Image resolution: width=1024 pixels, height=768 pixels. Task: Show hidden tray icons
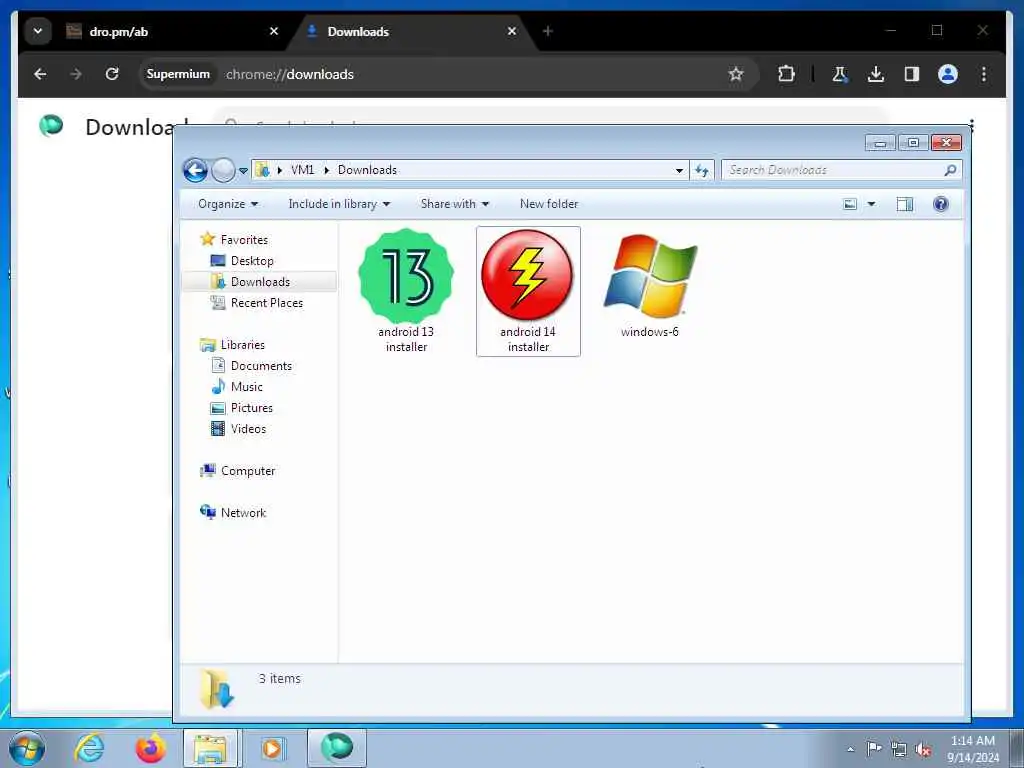tap(850, 749)
